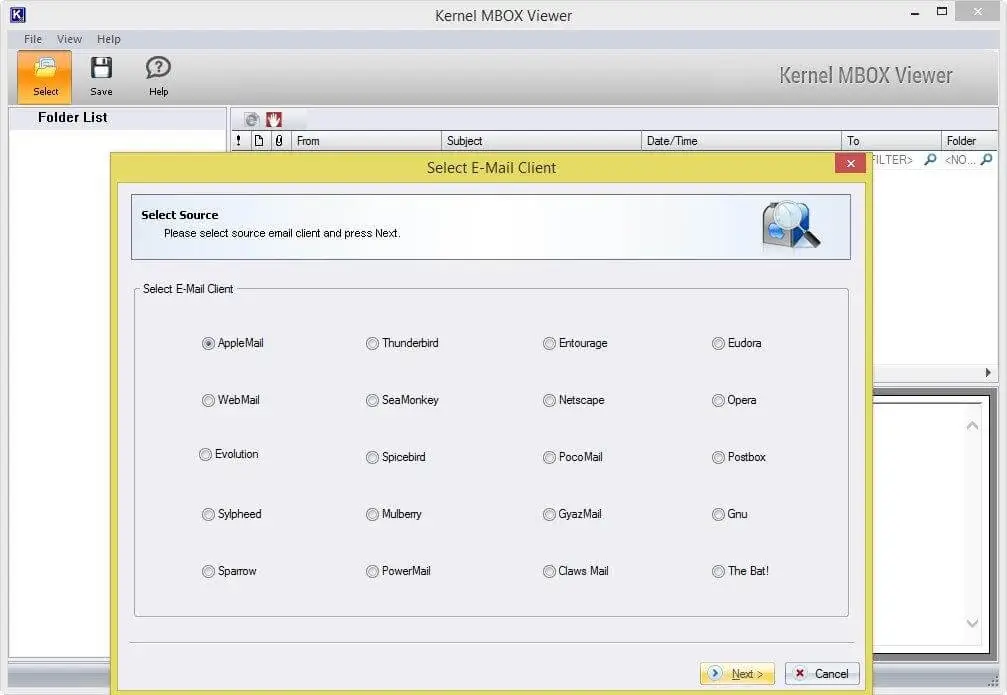The image size is (1007, 695).
Task: Click the Save floppy disk icon
Action: click(101, 76)
